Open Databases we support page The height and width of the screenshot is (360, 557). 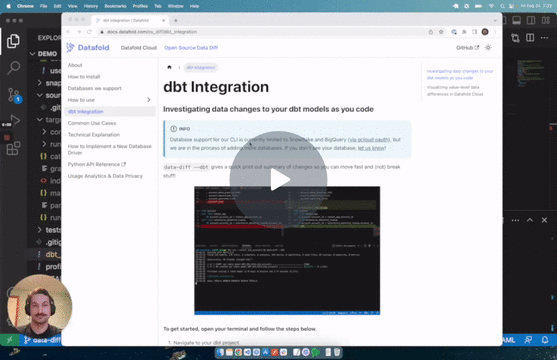pos(94,88)
